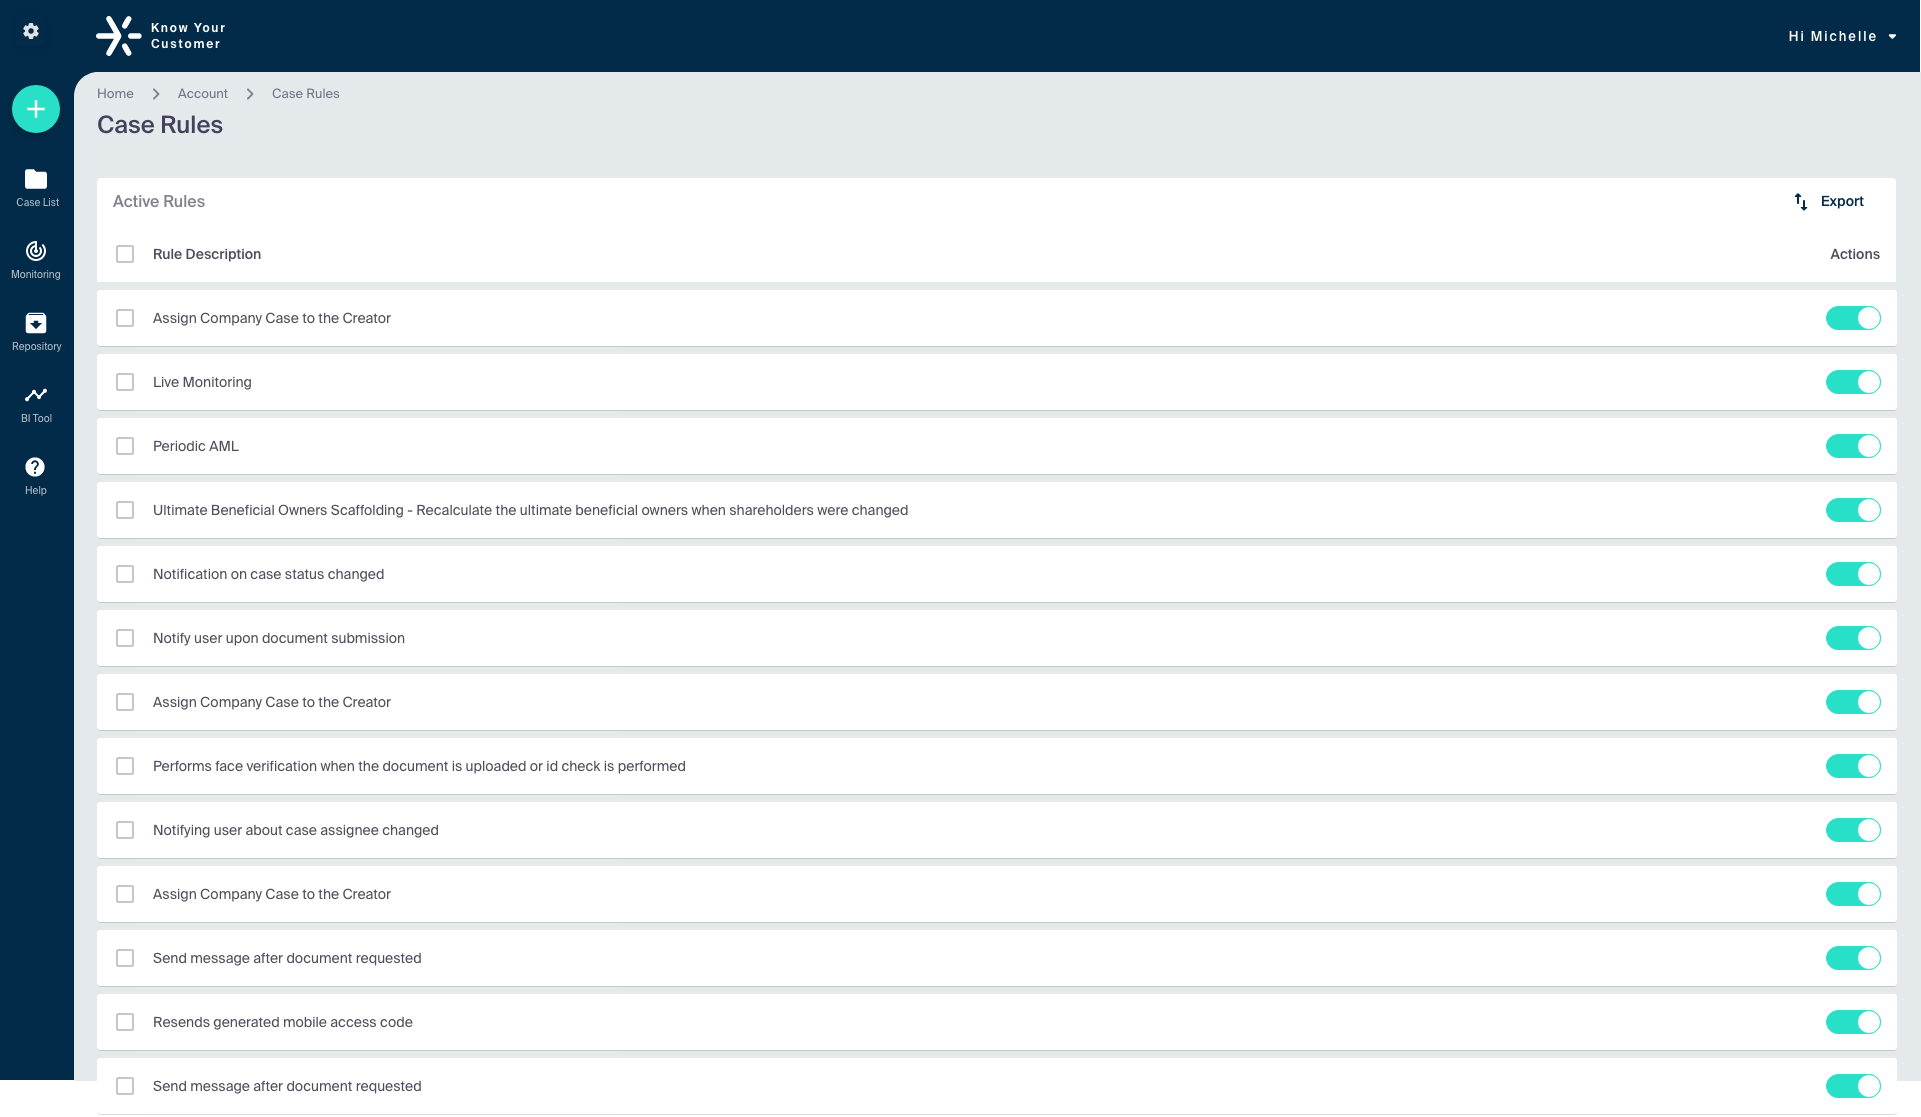Click the Rule Description column header
This screenshot has height=1117, width=1921.
[x=207, y=254]
